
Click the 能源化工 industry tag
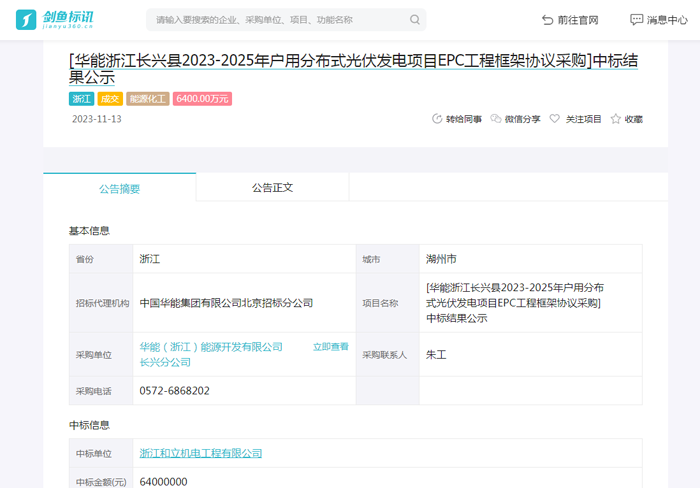click(x=148, y=99)
